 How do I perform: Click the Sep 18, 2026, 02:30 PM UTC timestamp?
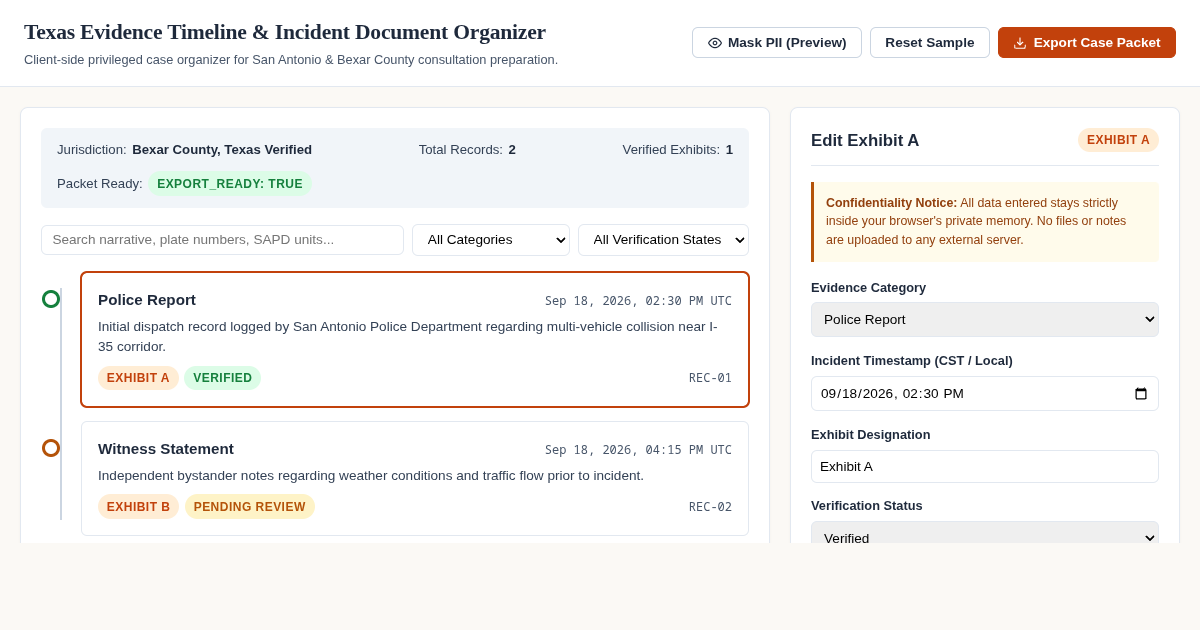(638, 301)
